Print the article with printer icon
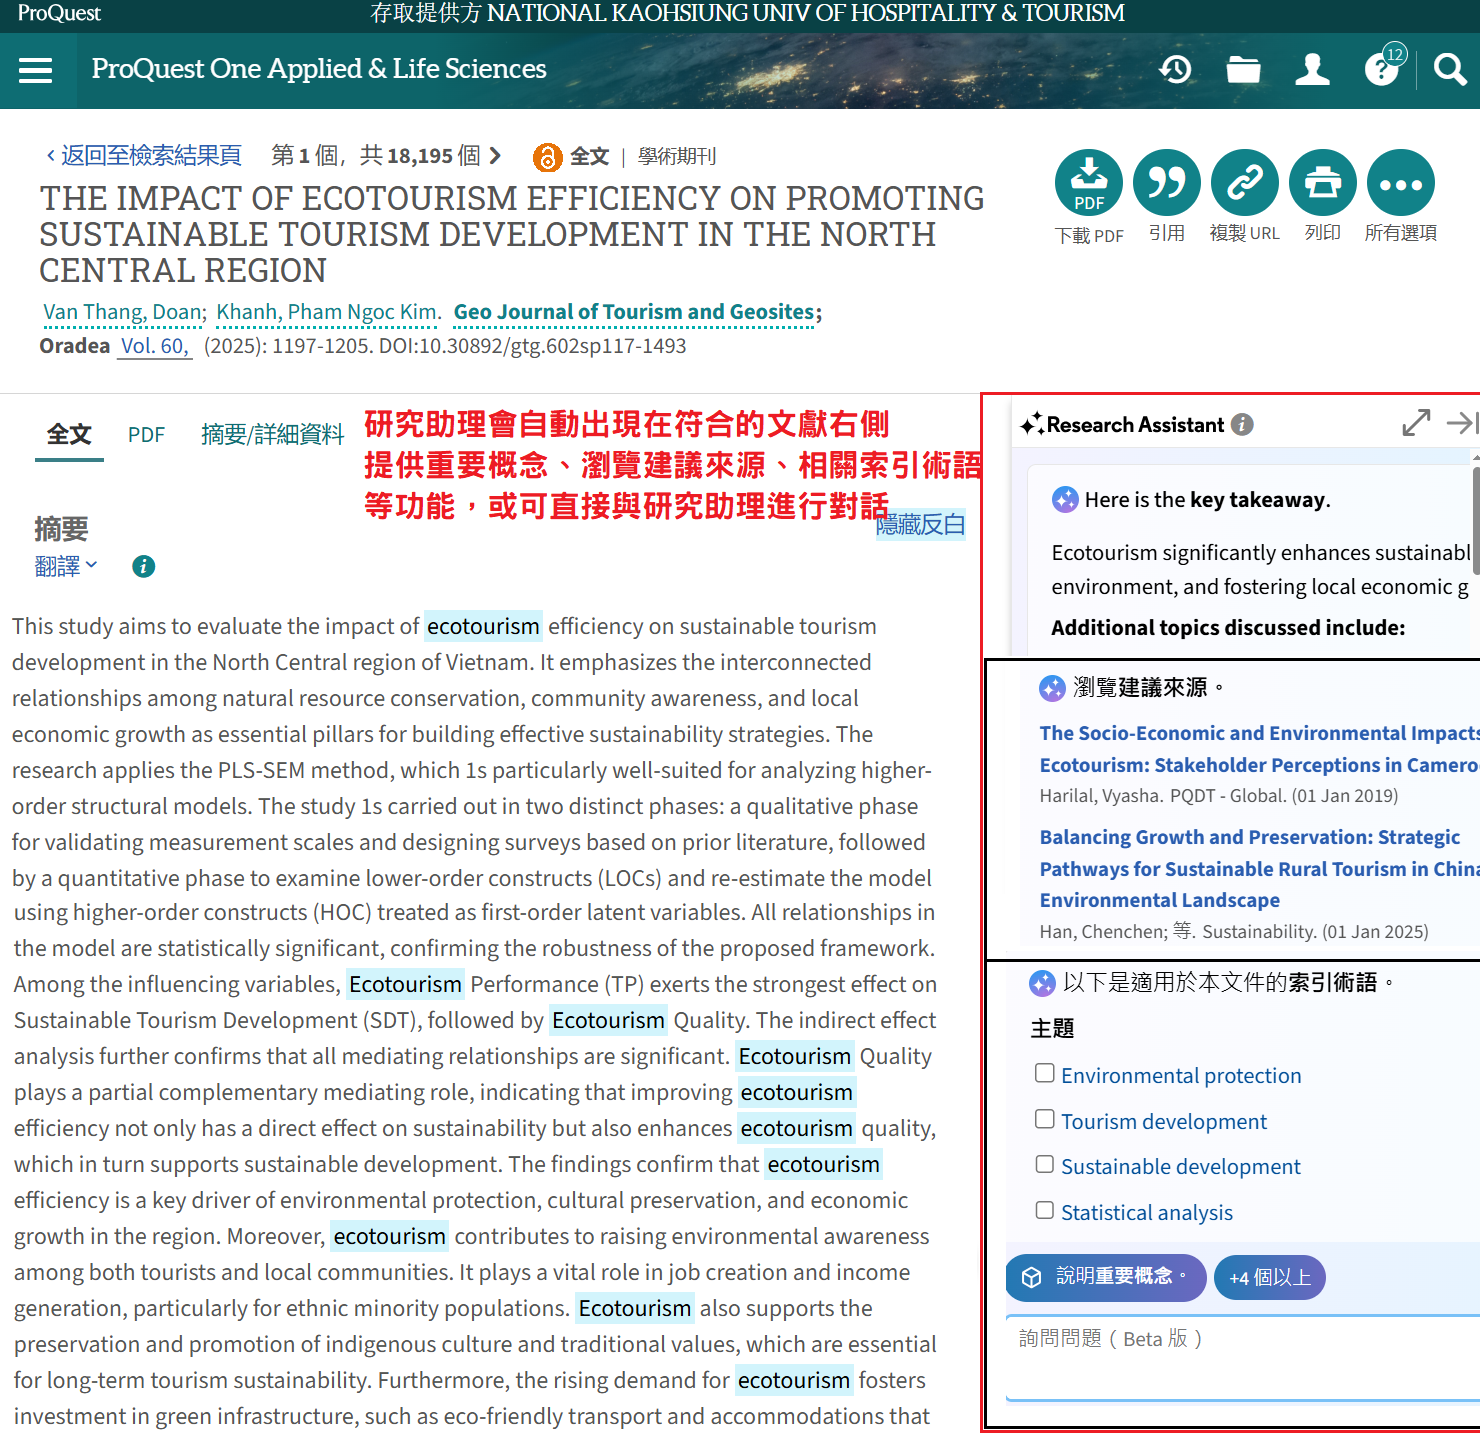This screenshot has height=1437, width=1480. pyautogui.click(x=1322, y=183)
